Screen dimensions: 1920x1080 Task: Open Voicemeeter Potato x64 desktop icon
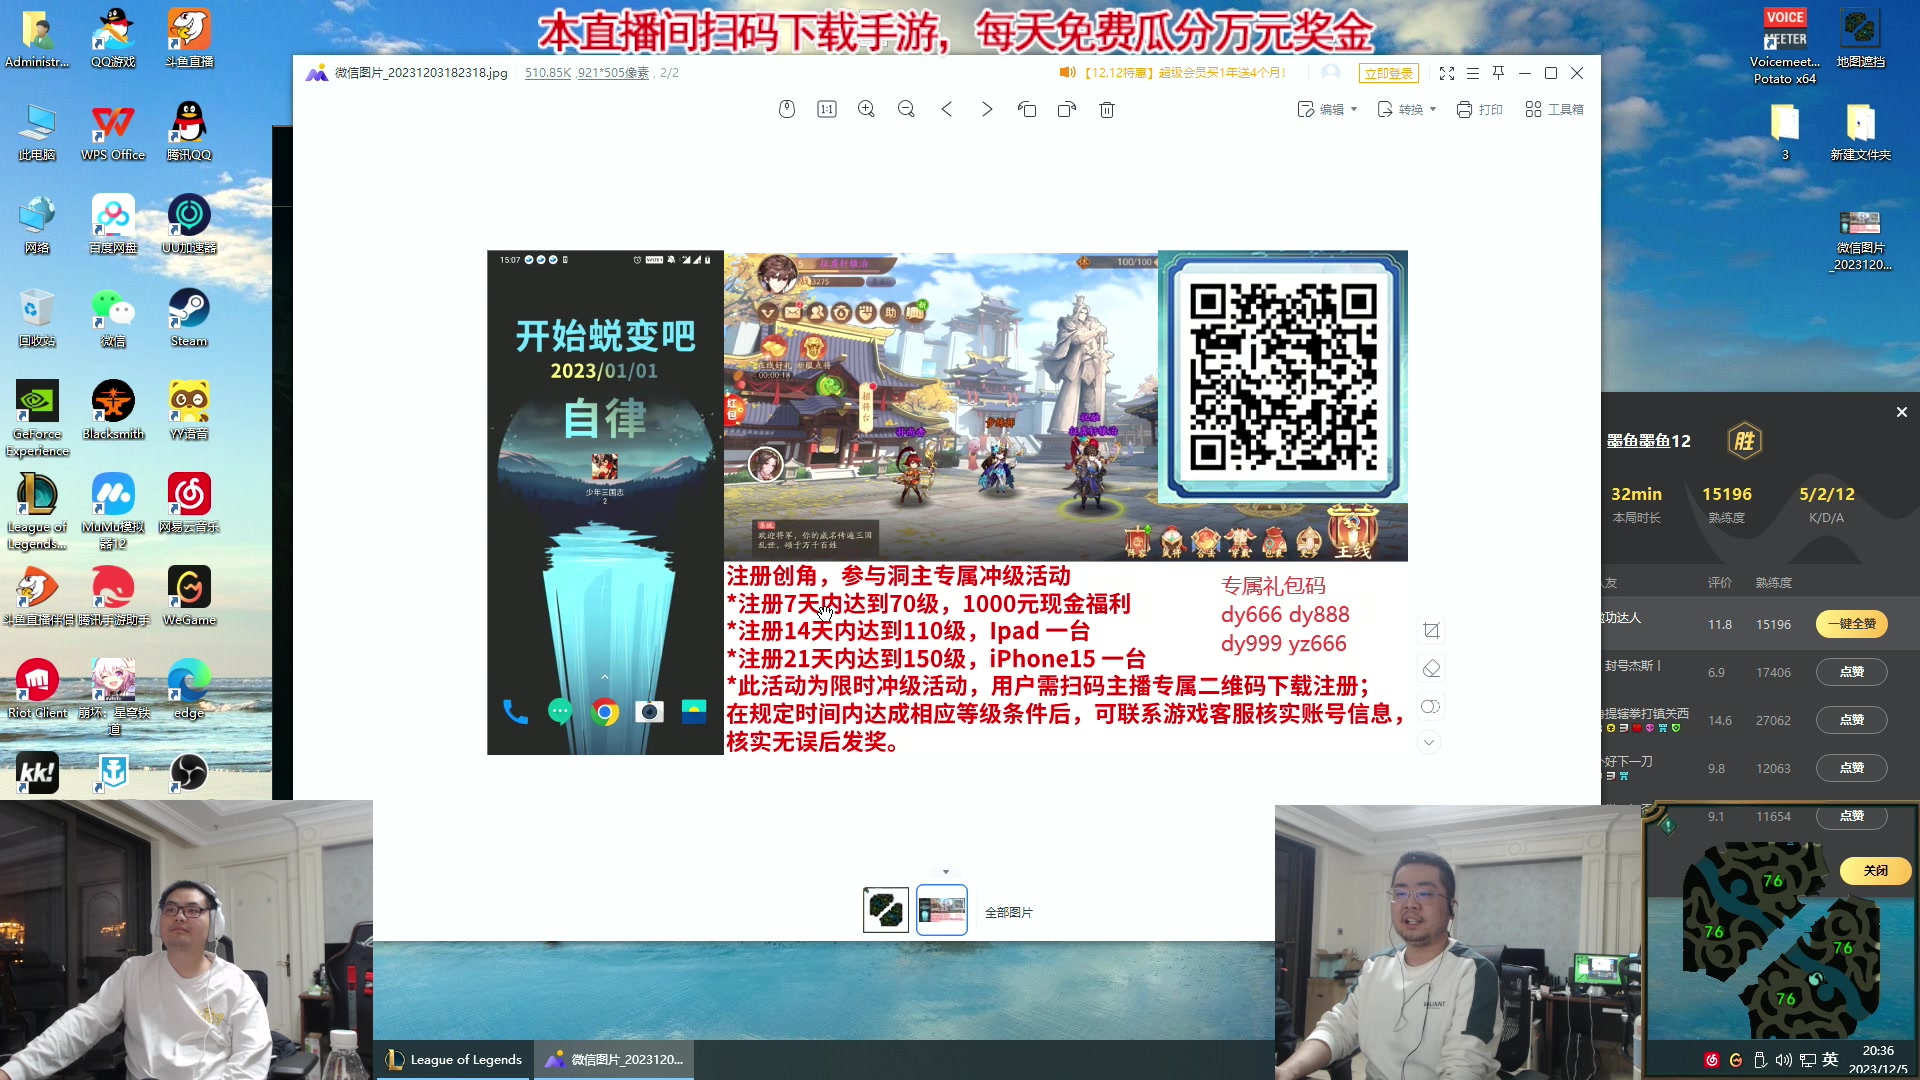(1785, 46)
